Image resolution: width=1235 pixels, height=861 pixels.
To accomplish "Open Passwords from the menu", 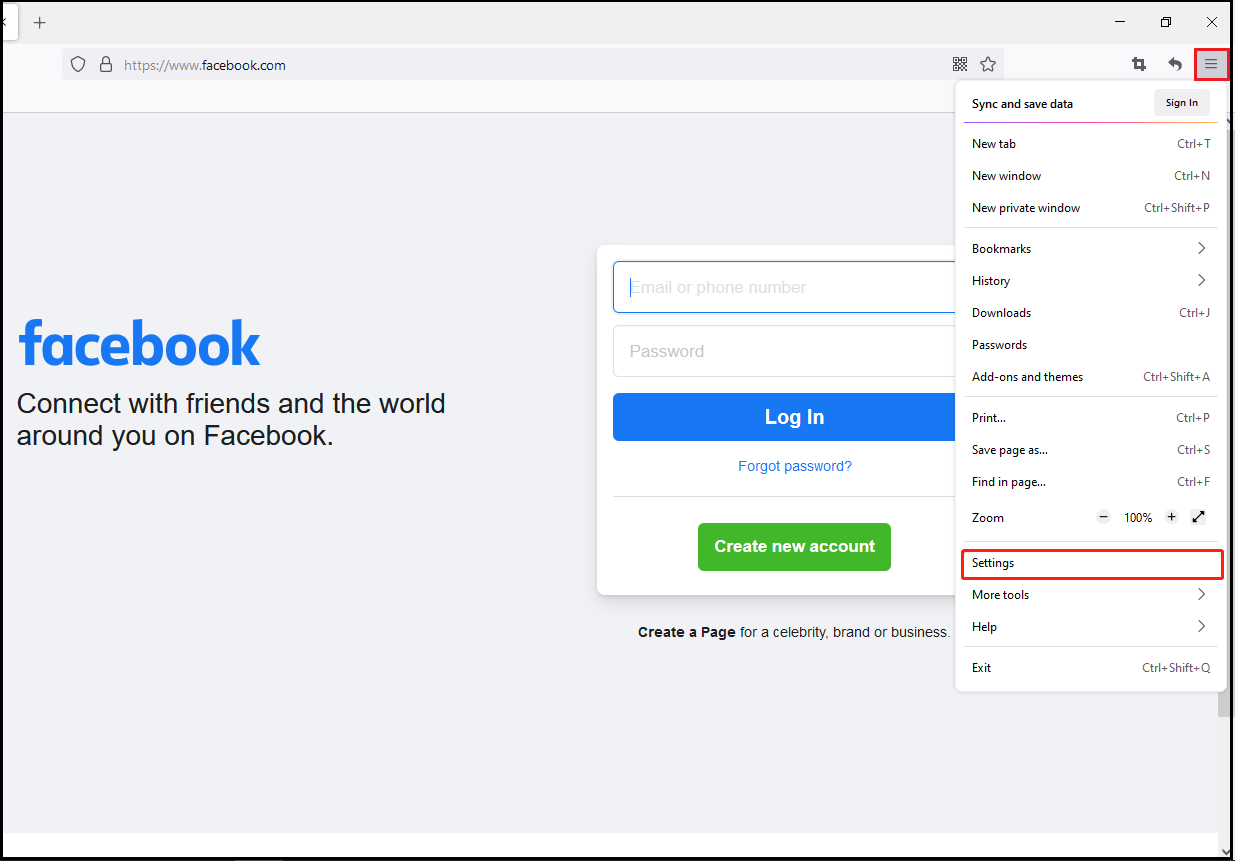I will tap(1091, 345).
